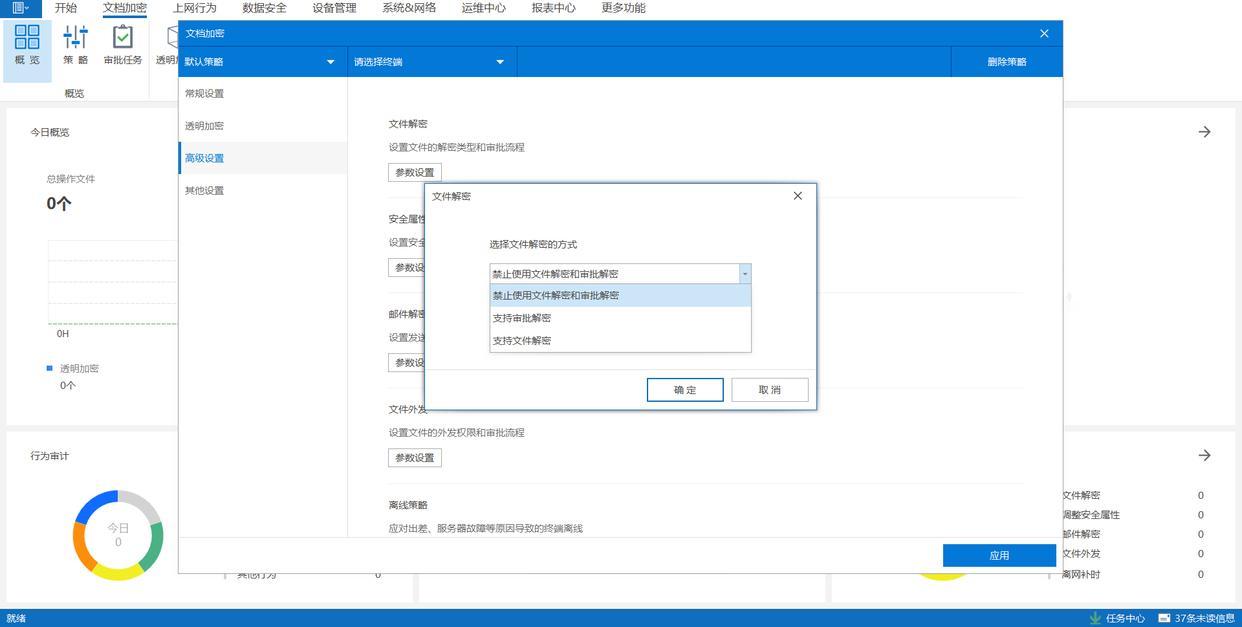Choose 支持文件解密 option
The width and height of the screenshot is (1242, 627).
tap(620, 341)
